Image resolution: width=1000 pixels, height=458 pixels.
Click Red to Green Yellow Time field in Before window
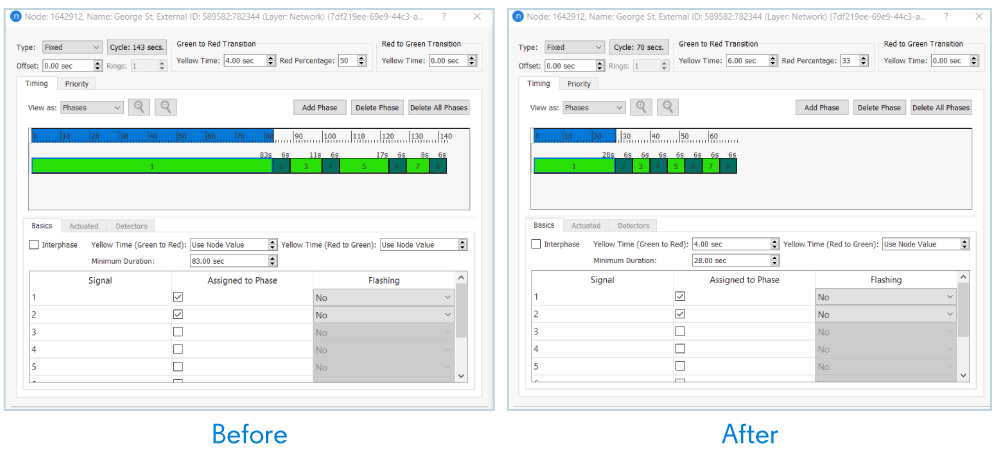click(453, 61)
